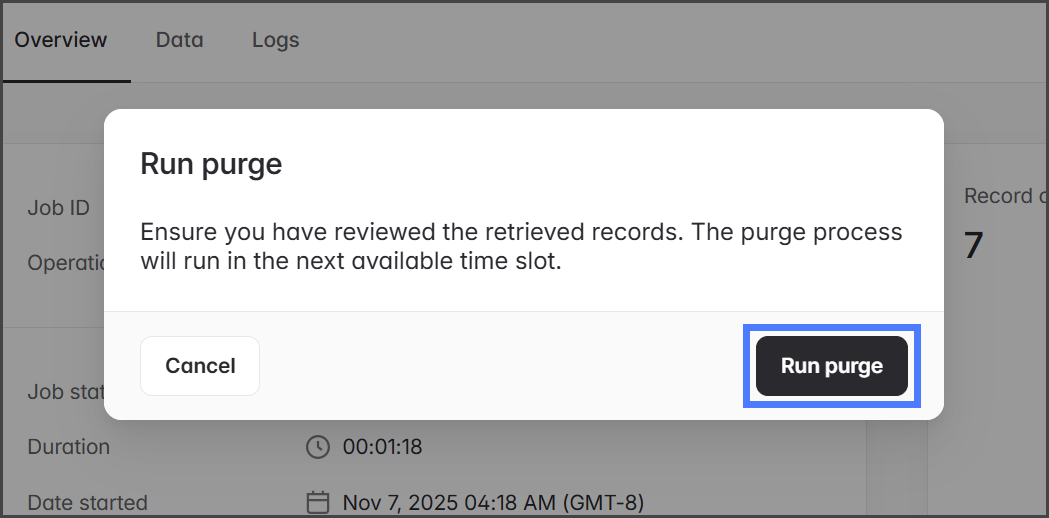This screenshot has width=1049, height=518.
Task: Cancel the purge dialog
Action: 200,366
